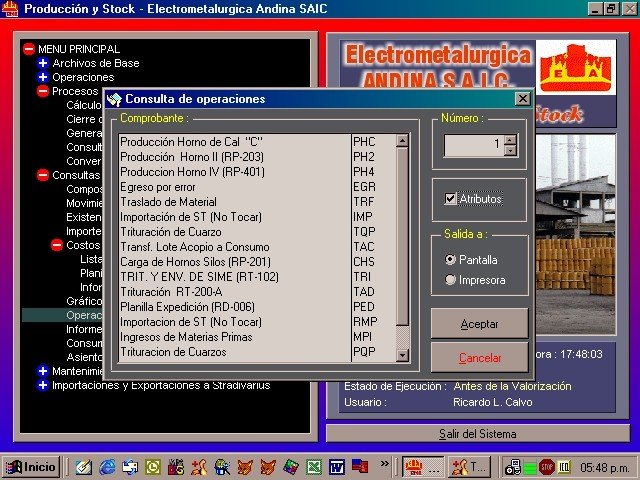Select the Pantalla output radio button
This screenshot has height=480, width=640.
click(450, 260)
